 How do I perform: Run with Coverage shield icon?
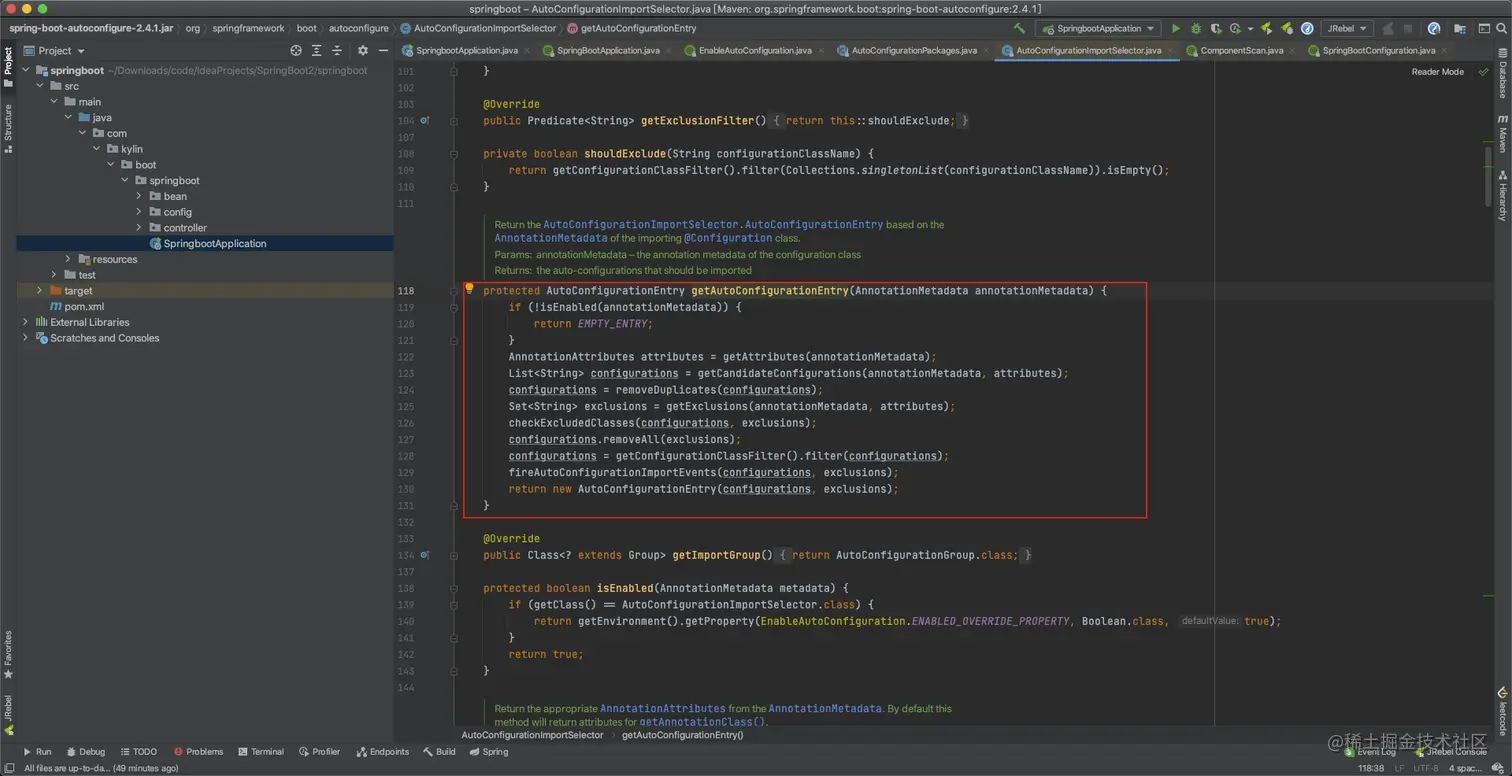[x=1216, y=29]
